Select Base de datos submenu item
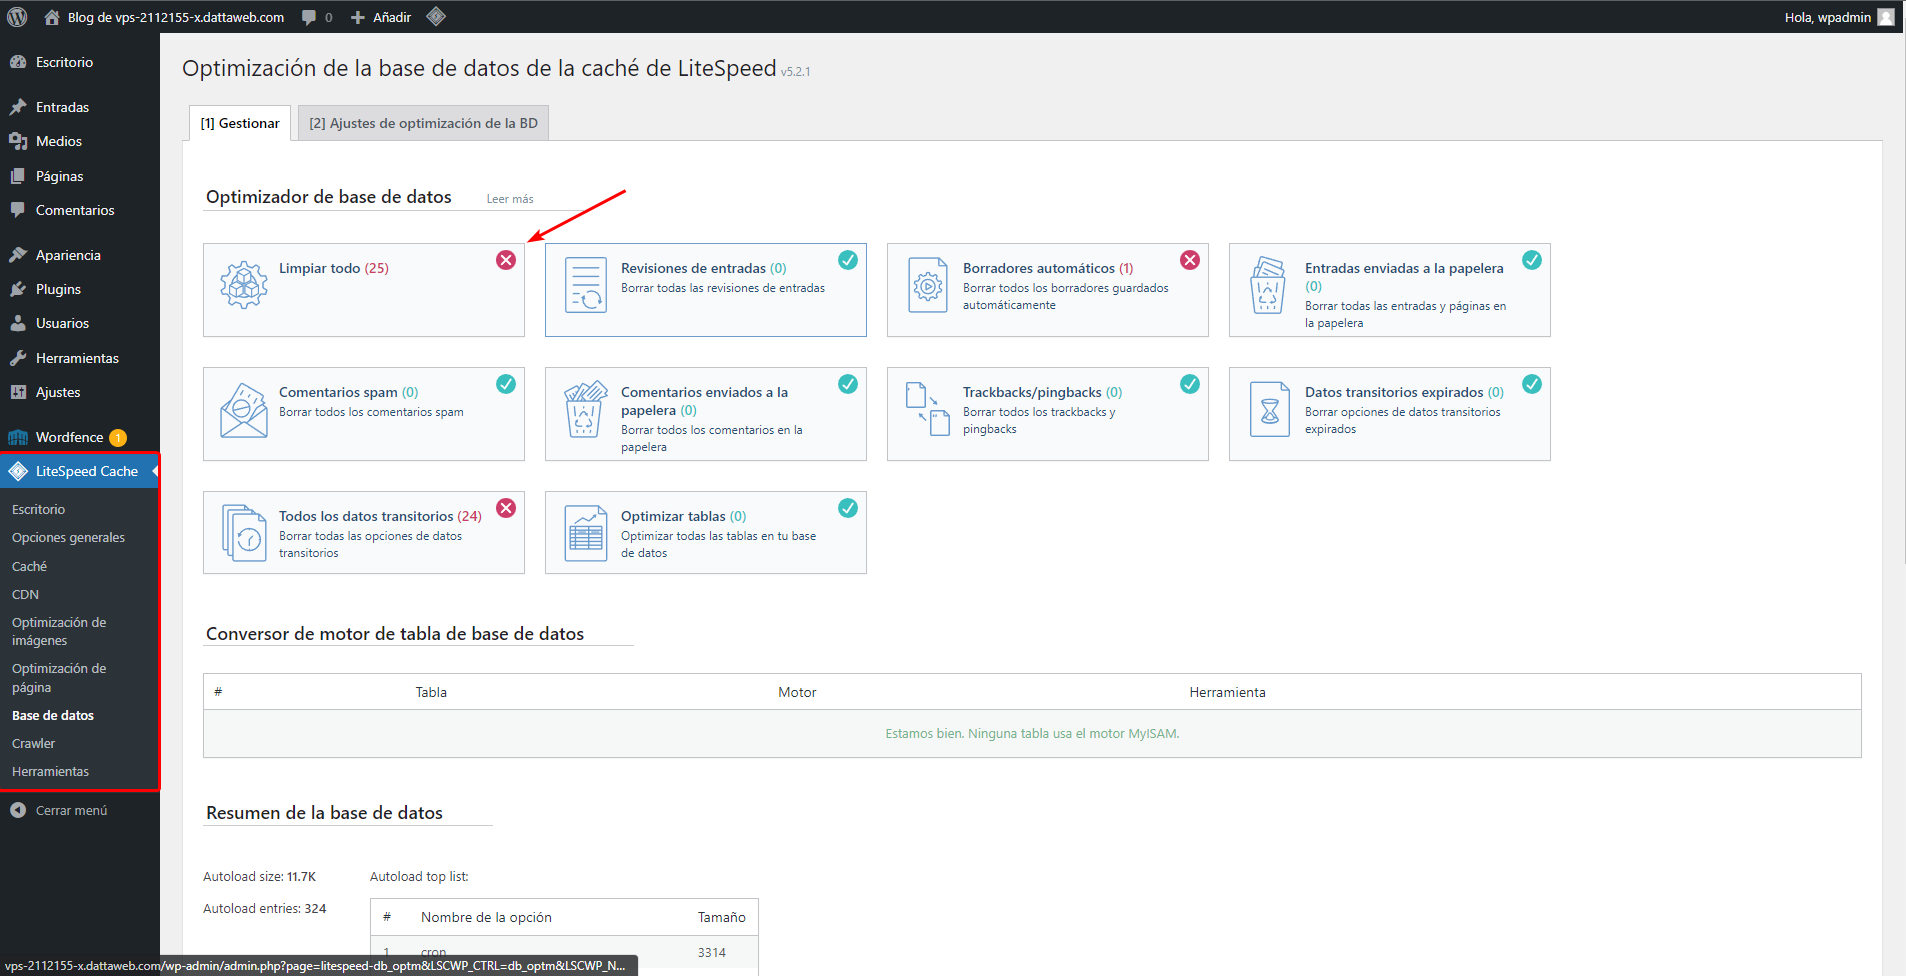Image resolution: width=1906 pixels, height=976 pixels. pos(53,715)
